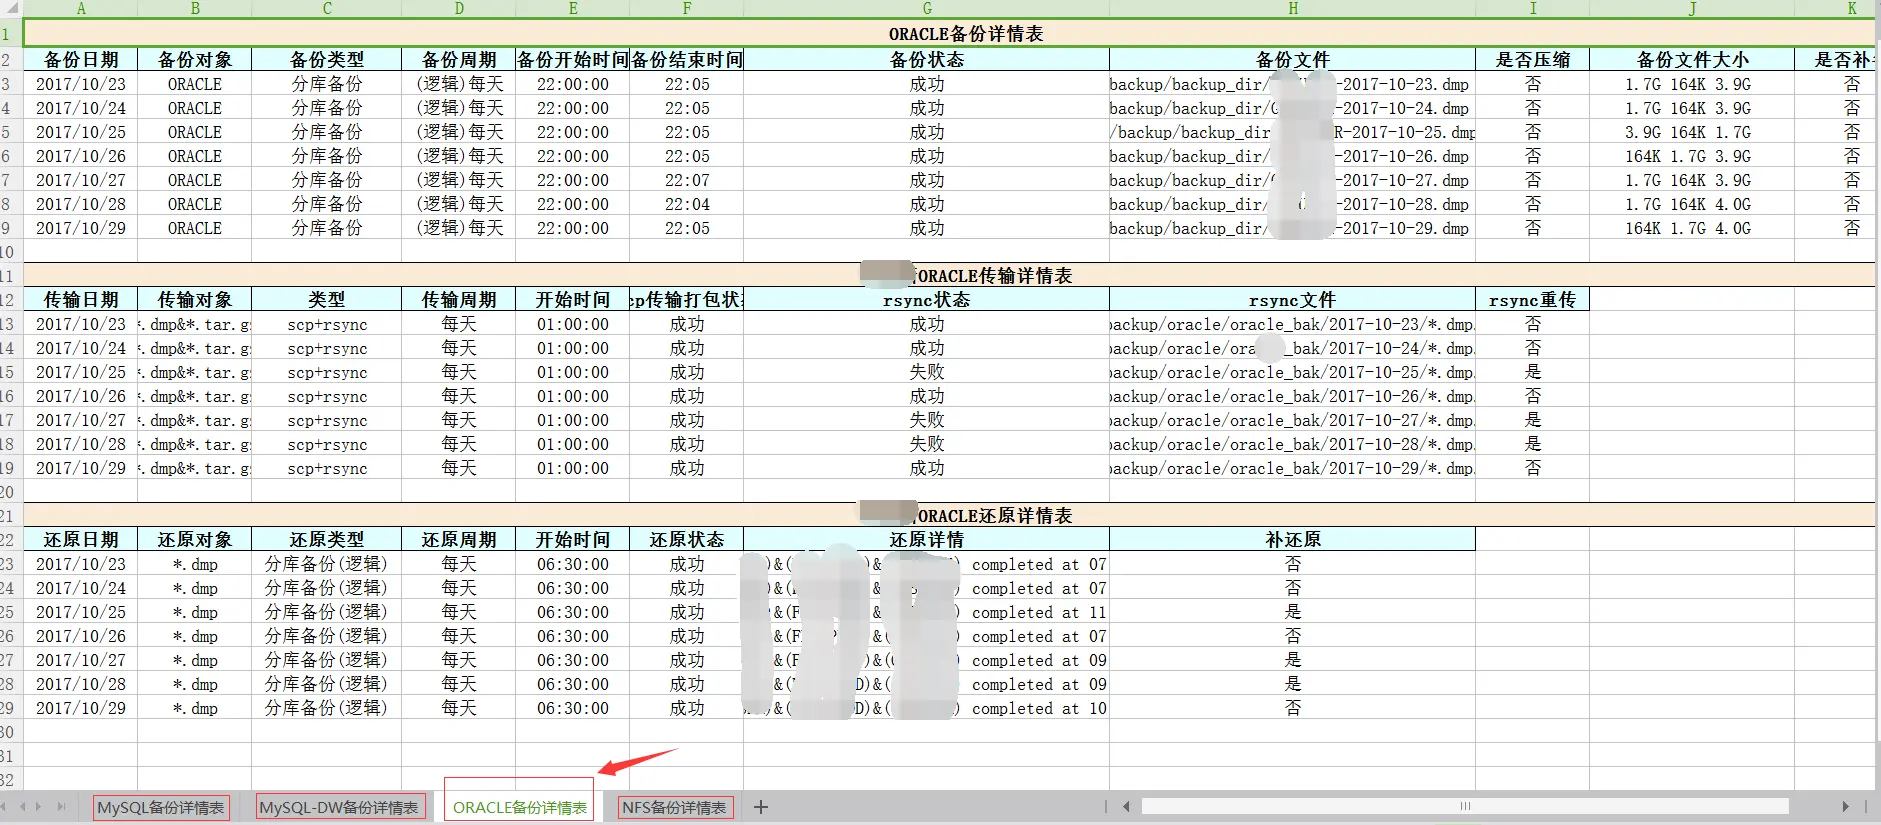Image resolution: width=1881 pixels, height=825 pixels.
Task: Select the size cell 164K 1.7G 3.9G
Action: 1692,156
